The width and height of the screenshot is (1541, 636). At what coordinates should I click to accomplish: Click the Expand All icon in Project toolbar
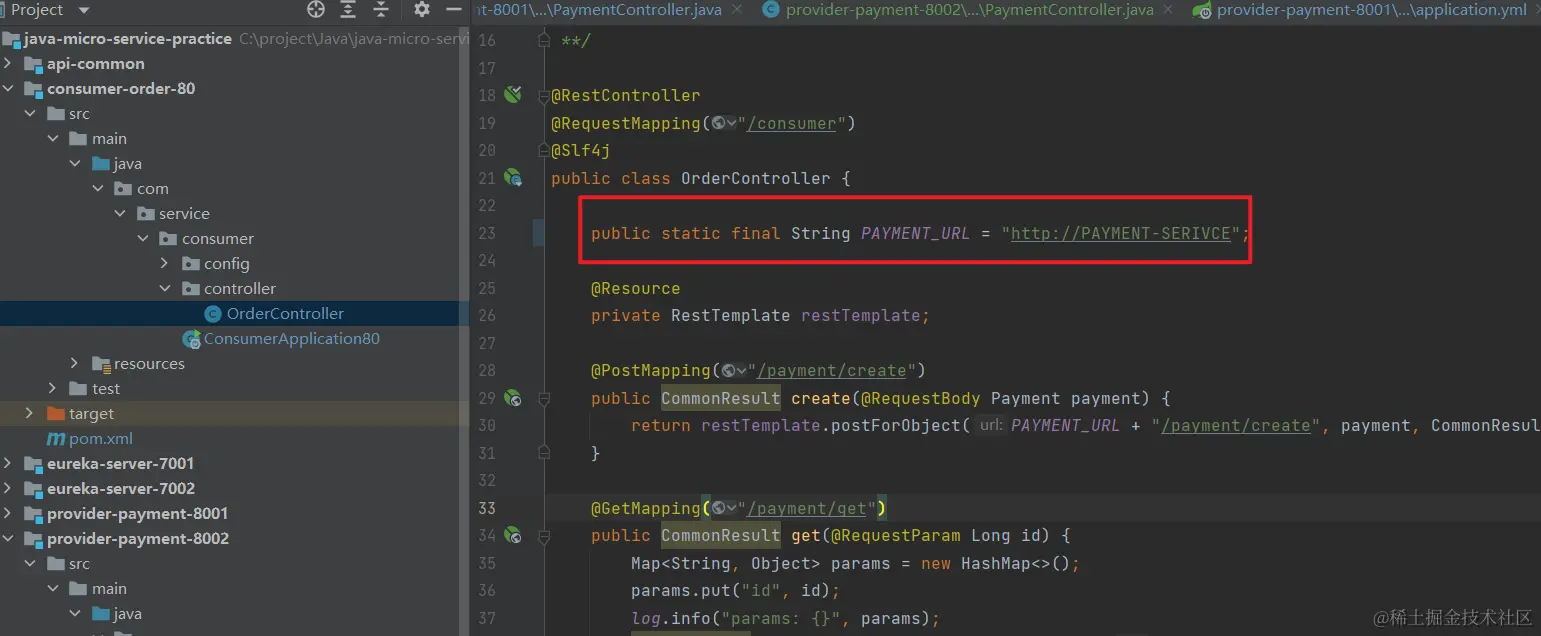(348, 10)
